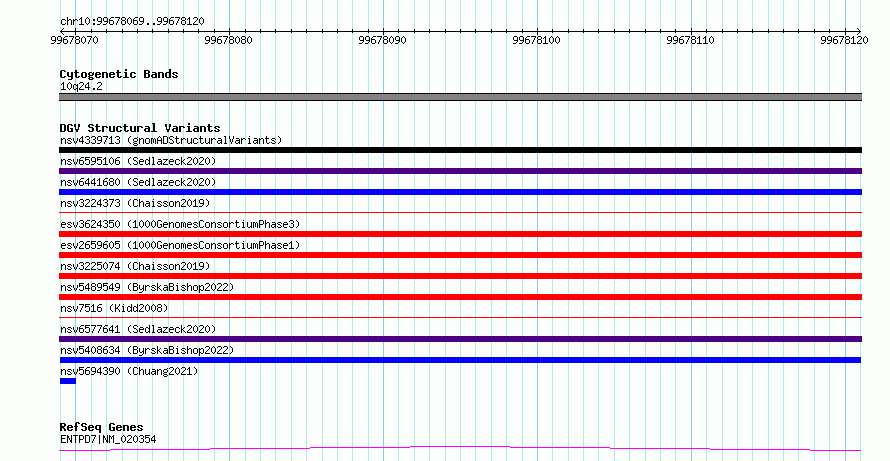This screenshot has height=461, width=890.
Task: Click ruler position 99678090
Action: click(x=382, y=40)
